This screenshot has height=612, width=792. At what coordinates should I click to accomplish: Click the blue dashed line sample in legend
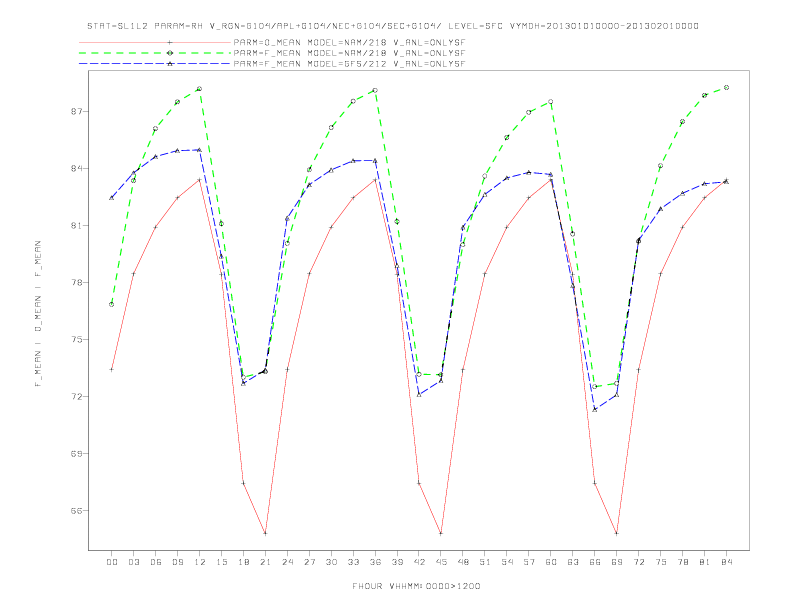coord(155,64)
